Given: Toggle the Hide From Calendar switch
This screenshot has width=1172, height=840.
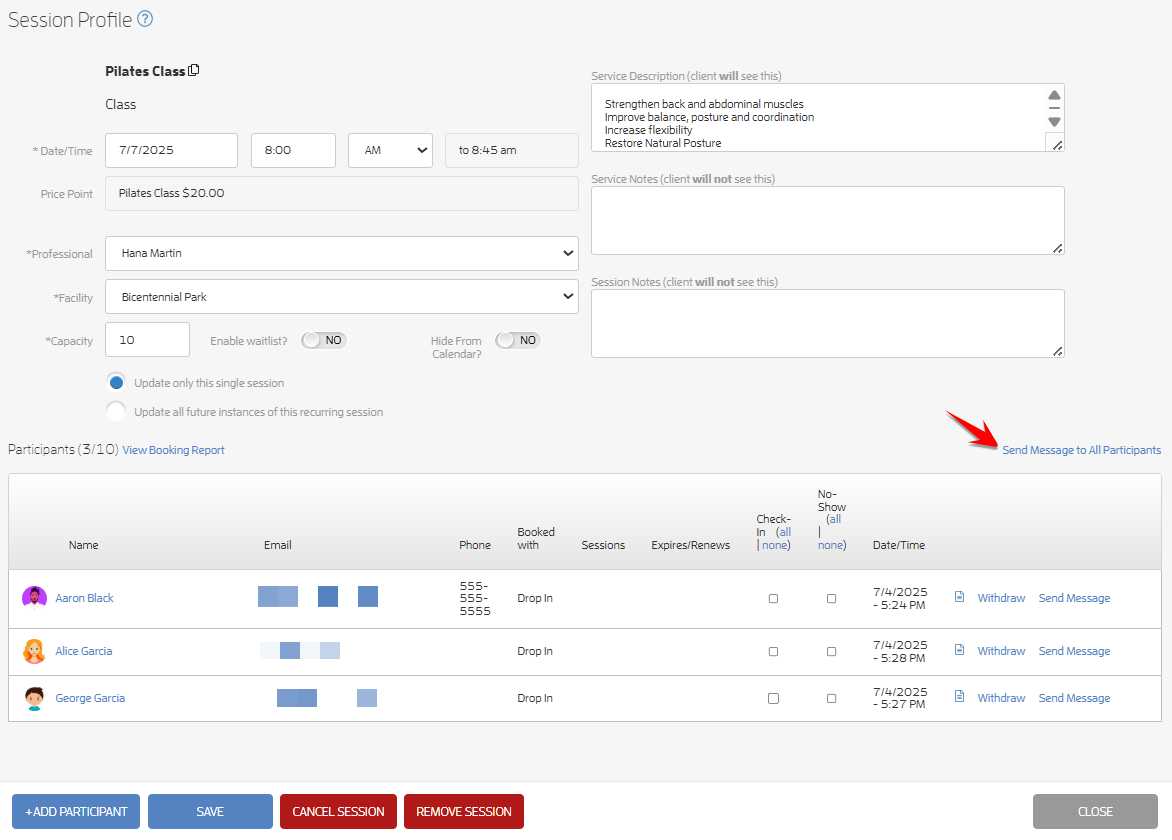Looking at the screenshot, I should coord(518,340).
